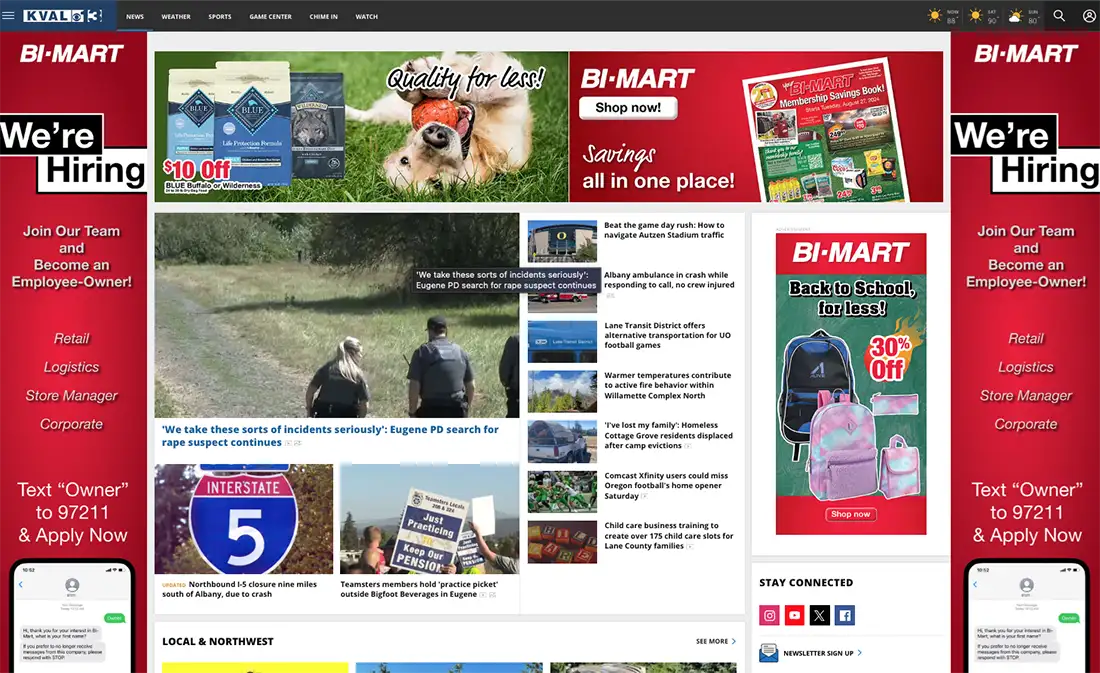The width and height of the screenshot is (1100, 673).
Task: Open the Instagram icon under Stay Connected
Action: coord(770,615)
